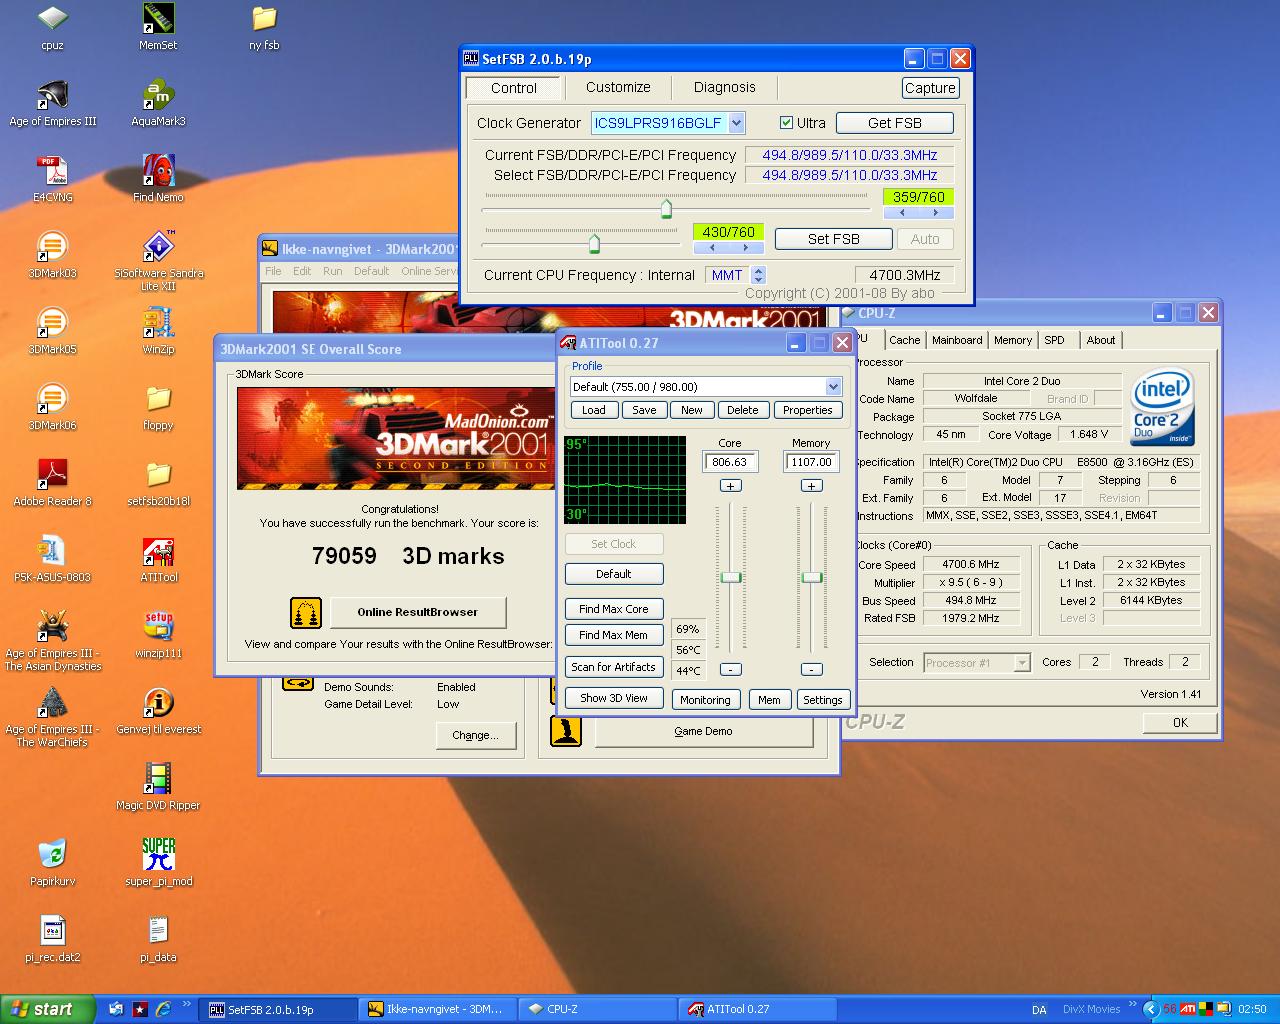Open Genvej til everest shortcut
1280x1024 pixels.
[x=158, y=711]
